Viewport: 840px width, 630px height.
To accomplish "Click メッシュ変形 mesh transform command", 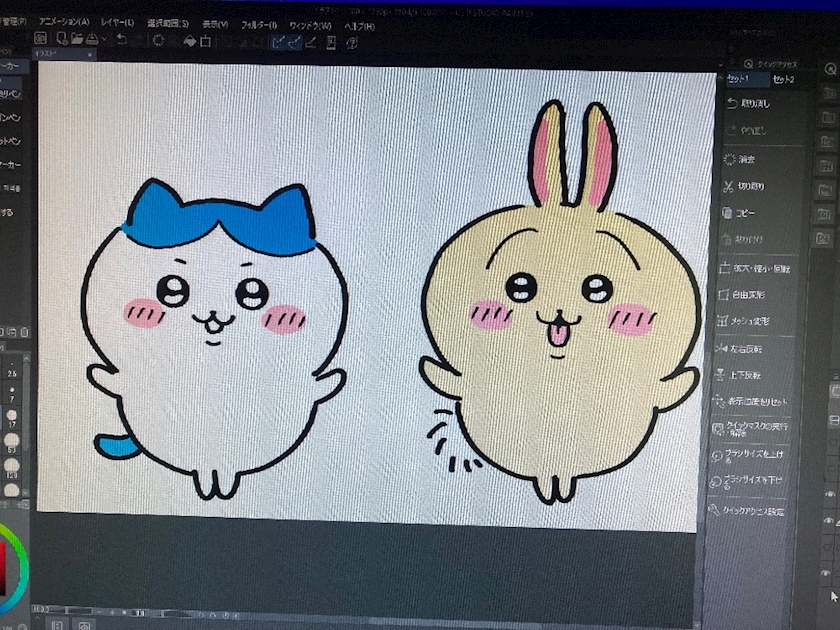I will [x=744, y=321].
